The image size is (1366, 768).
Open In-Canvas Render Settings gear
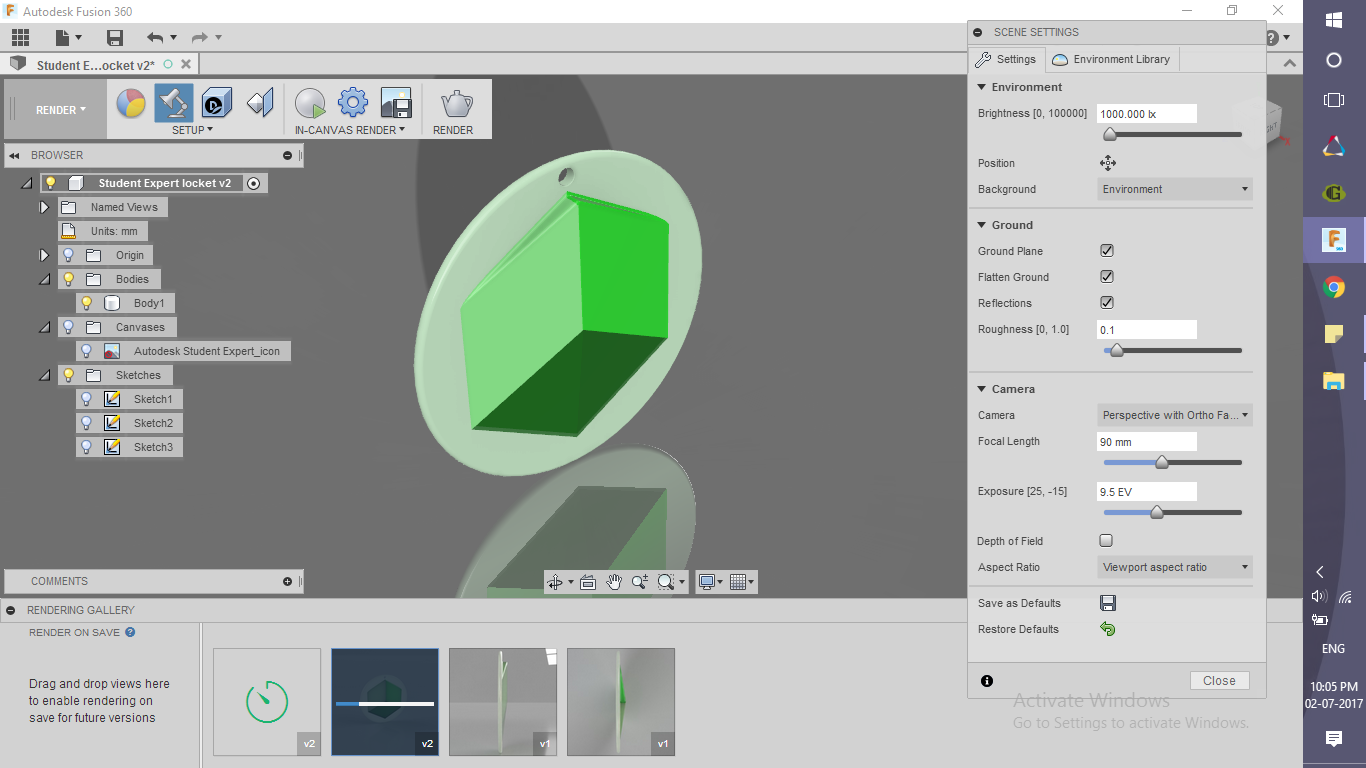353,103
